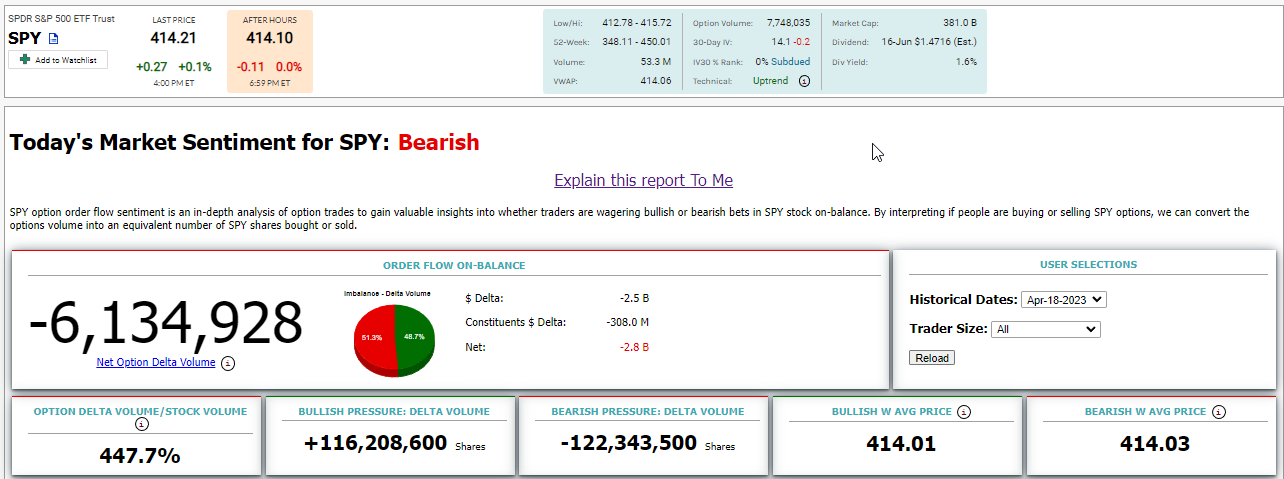
Task: Click the green 48.7% pie slice
Action: 416,337
